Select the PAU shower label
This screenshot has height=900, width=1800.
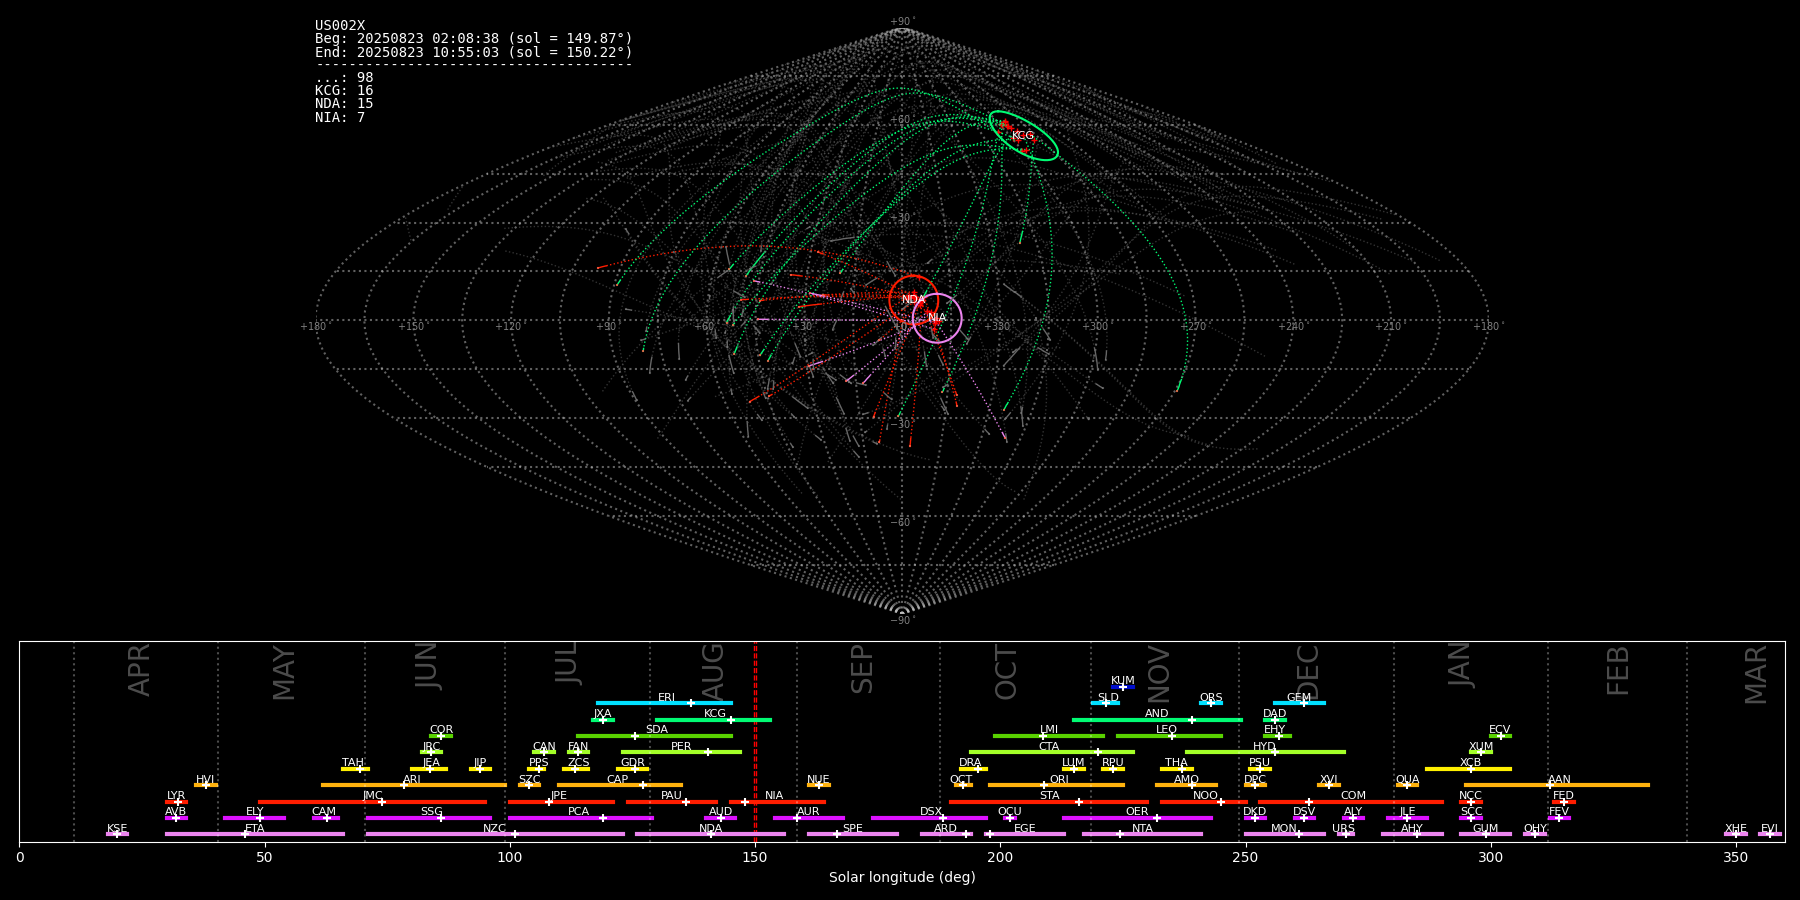point(671,796)
